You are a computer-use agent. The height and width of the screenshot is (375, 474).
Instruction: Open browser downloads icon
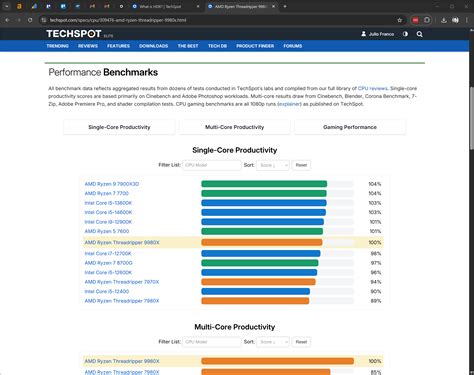444,20
